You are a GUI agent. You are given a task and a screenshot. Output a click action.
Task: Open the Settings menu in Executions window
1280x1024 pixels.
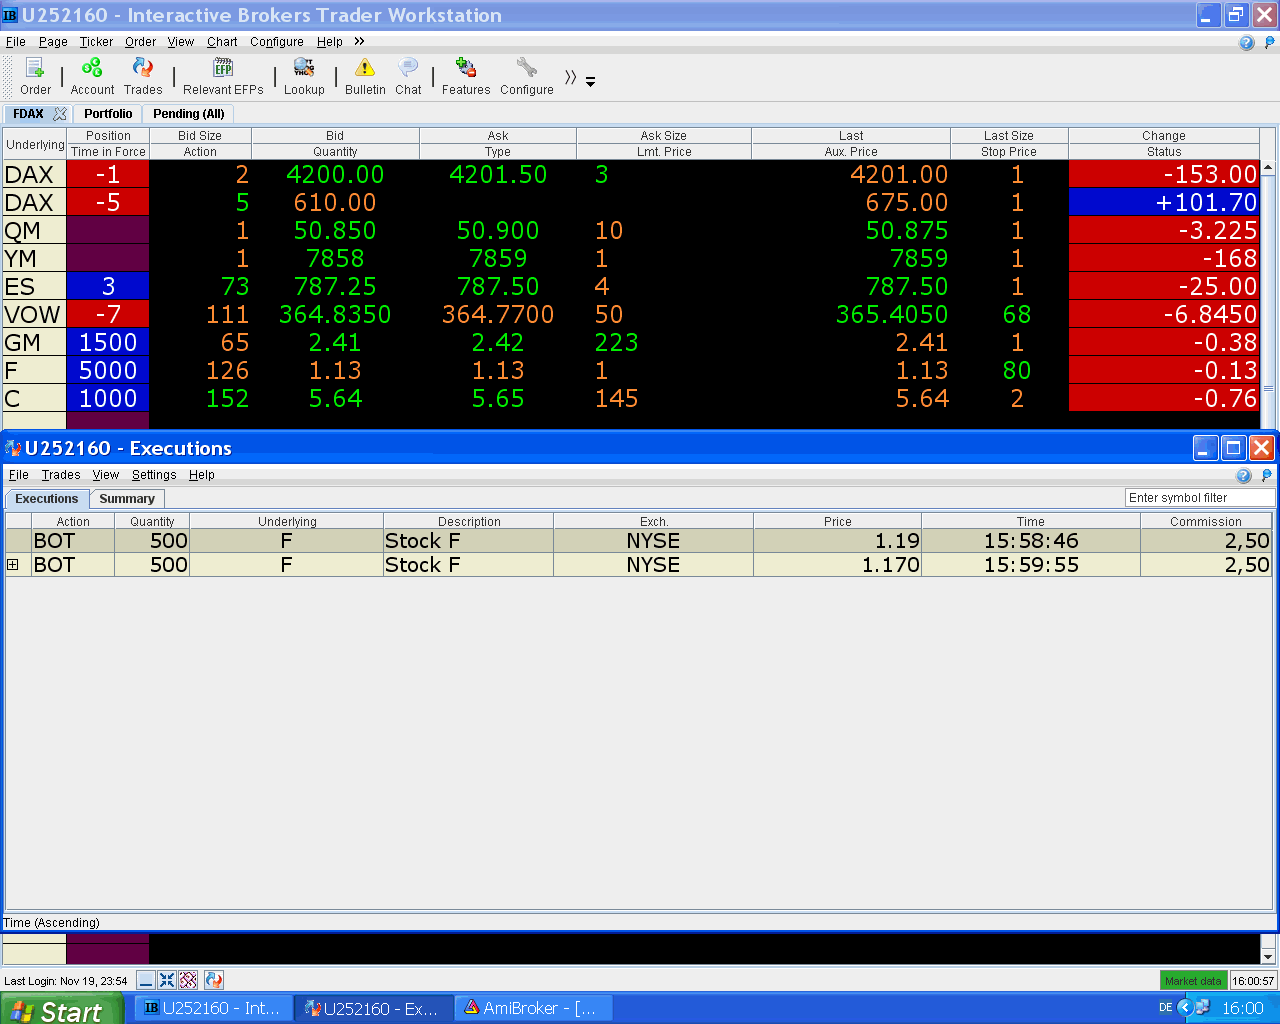[x=154, y=475]
